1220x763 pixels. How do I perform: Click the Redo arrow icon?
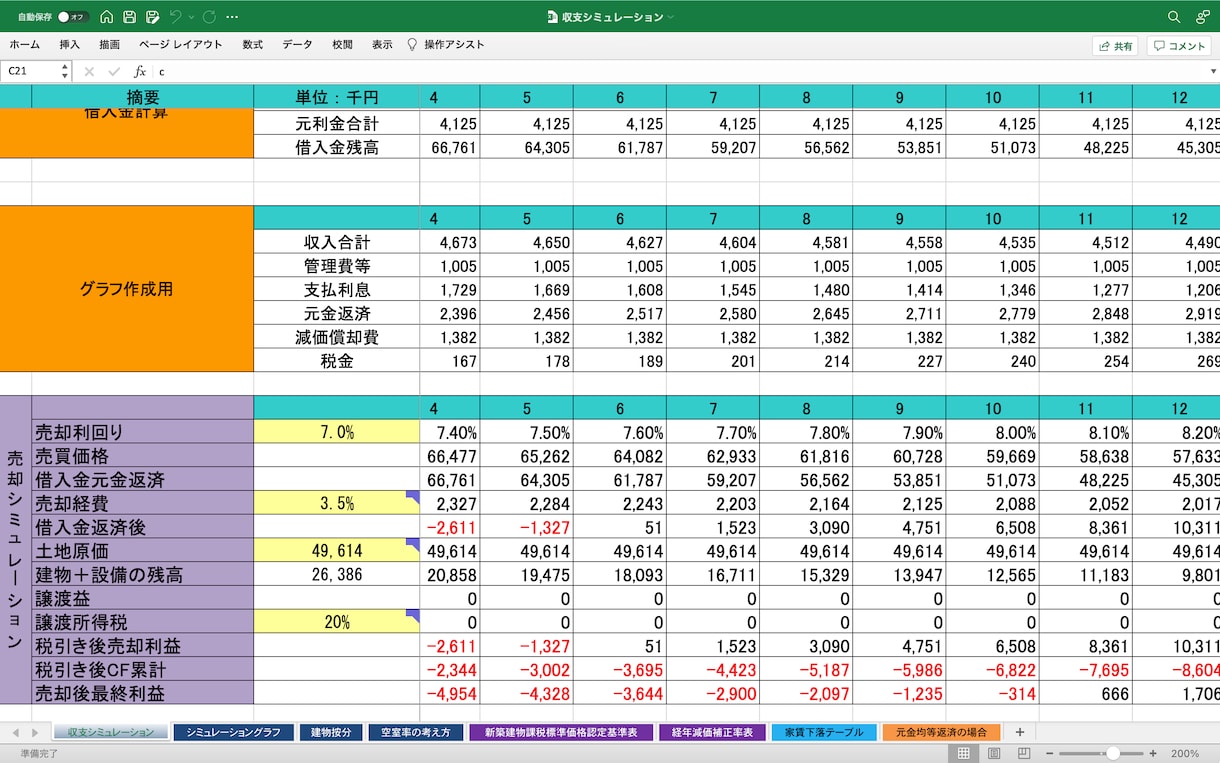point(209,17)
